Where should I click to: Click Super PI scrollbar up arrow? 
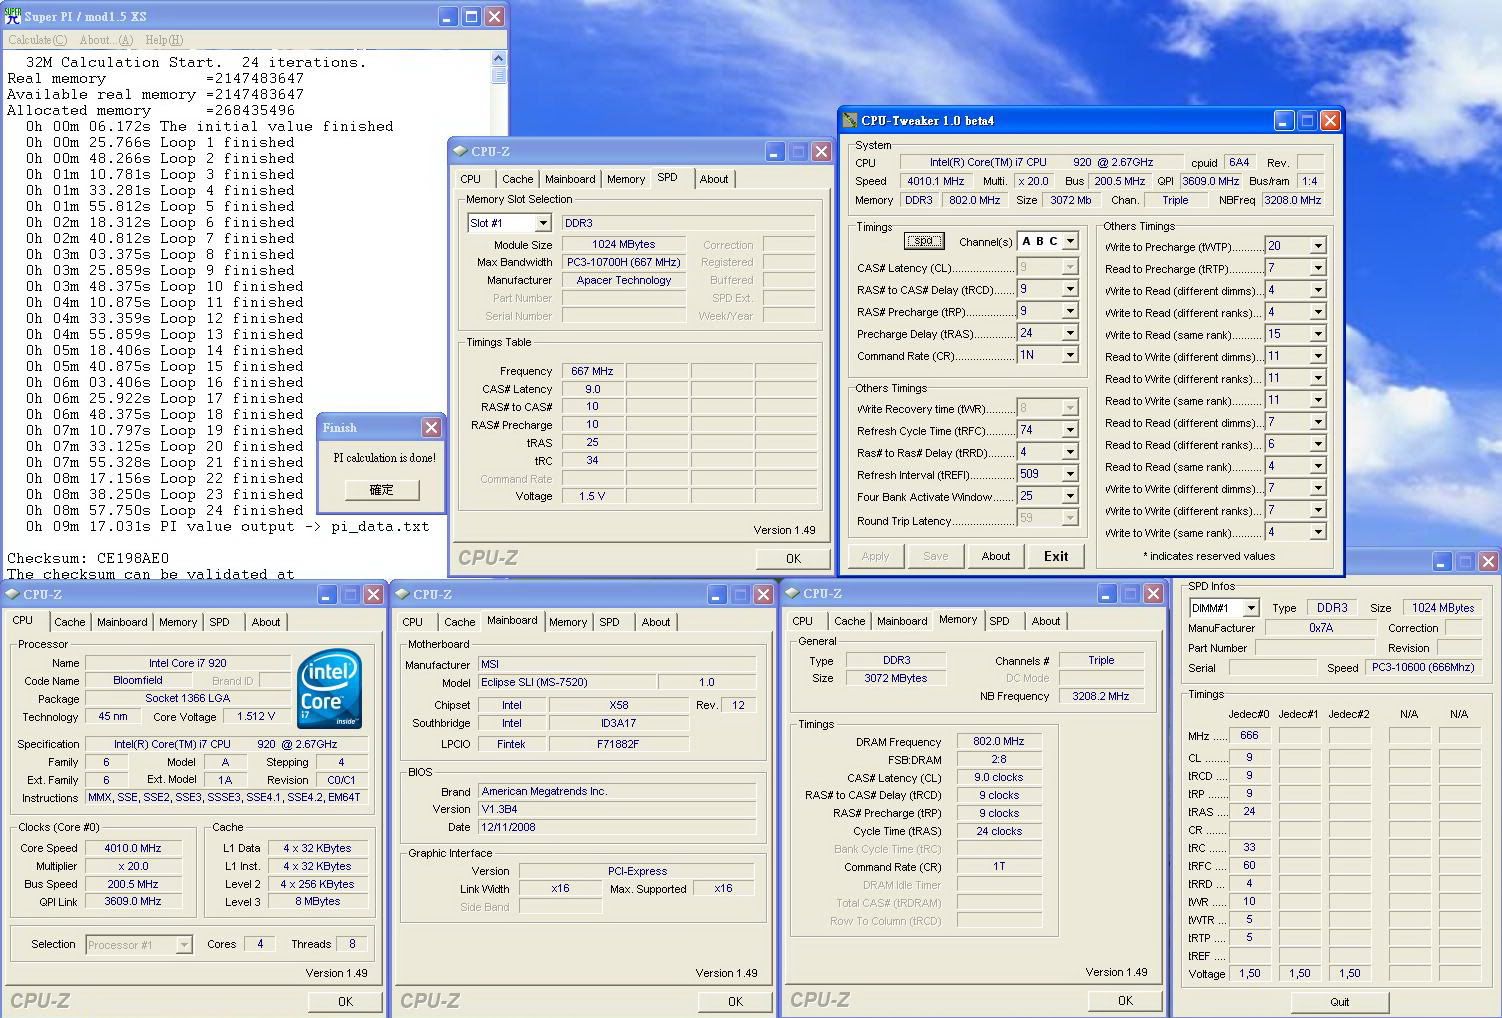(x=499, y=58)
